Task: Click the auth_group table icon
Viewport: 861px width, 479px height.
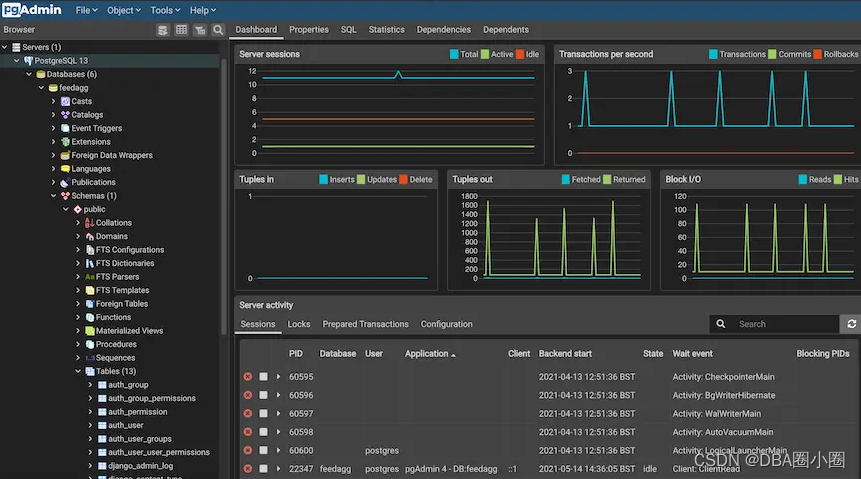Action: [x=102, y=385]
